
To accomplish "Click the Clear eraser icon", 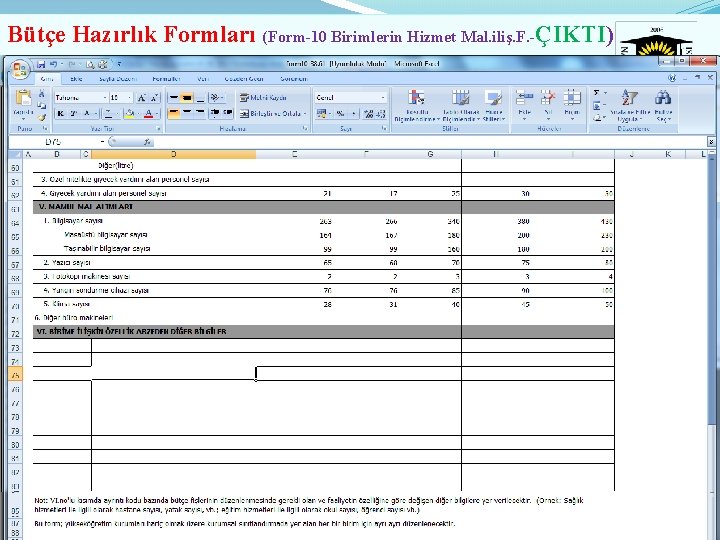I will 599,118.
